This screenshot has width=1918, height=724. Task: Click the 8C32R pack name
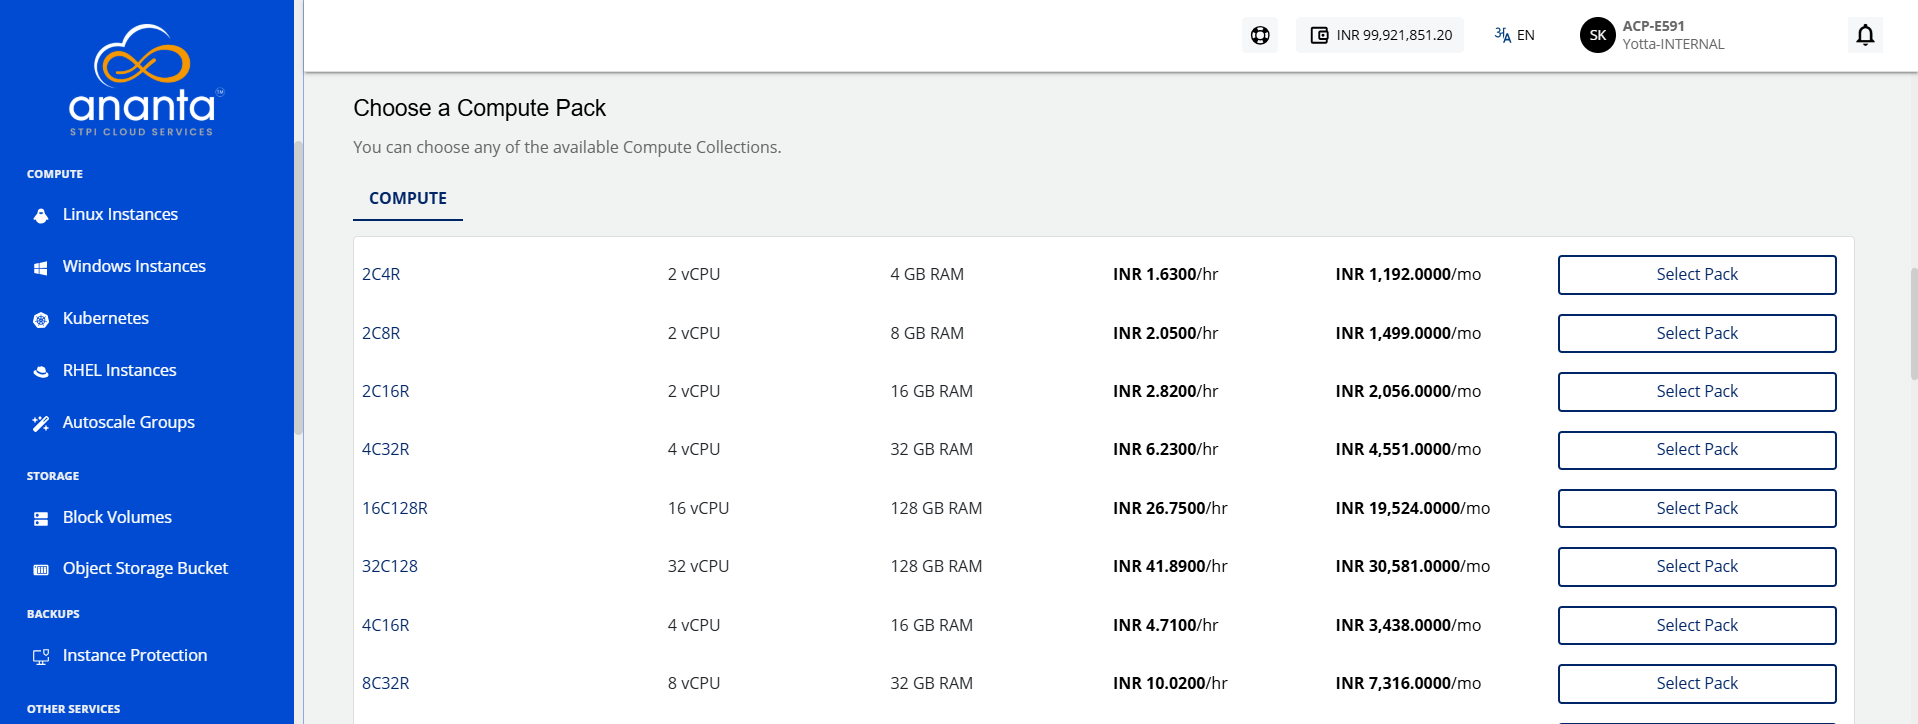coord(386,683)
